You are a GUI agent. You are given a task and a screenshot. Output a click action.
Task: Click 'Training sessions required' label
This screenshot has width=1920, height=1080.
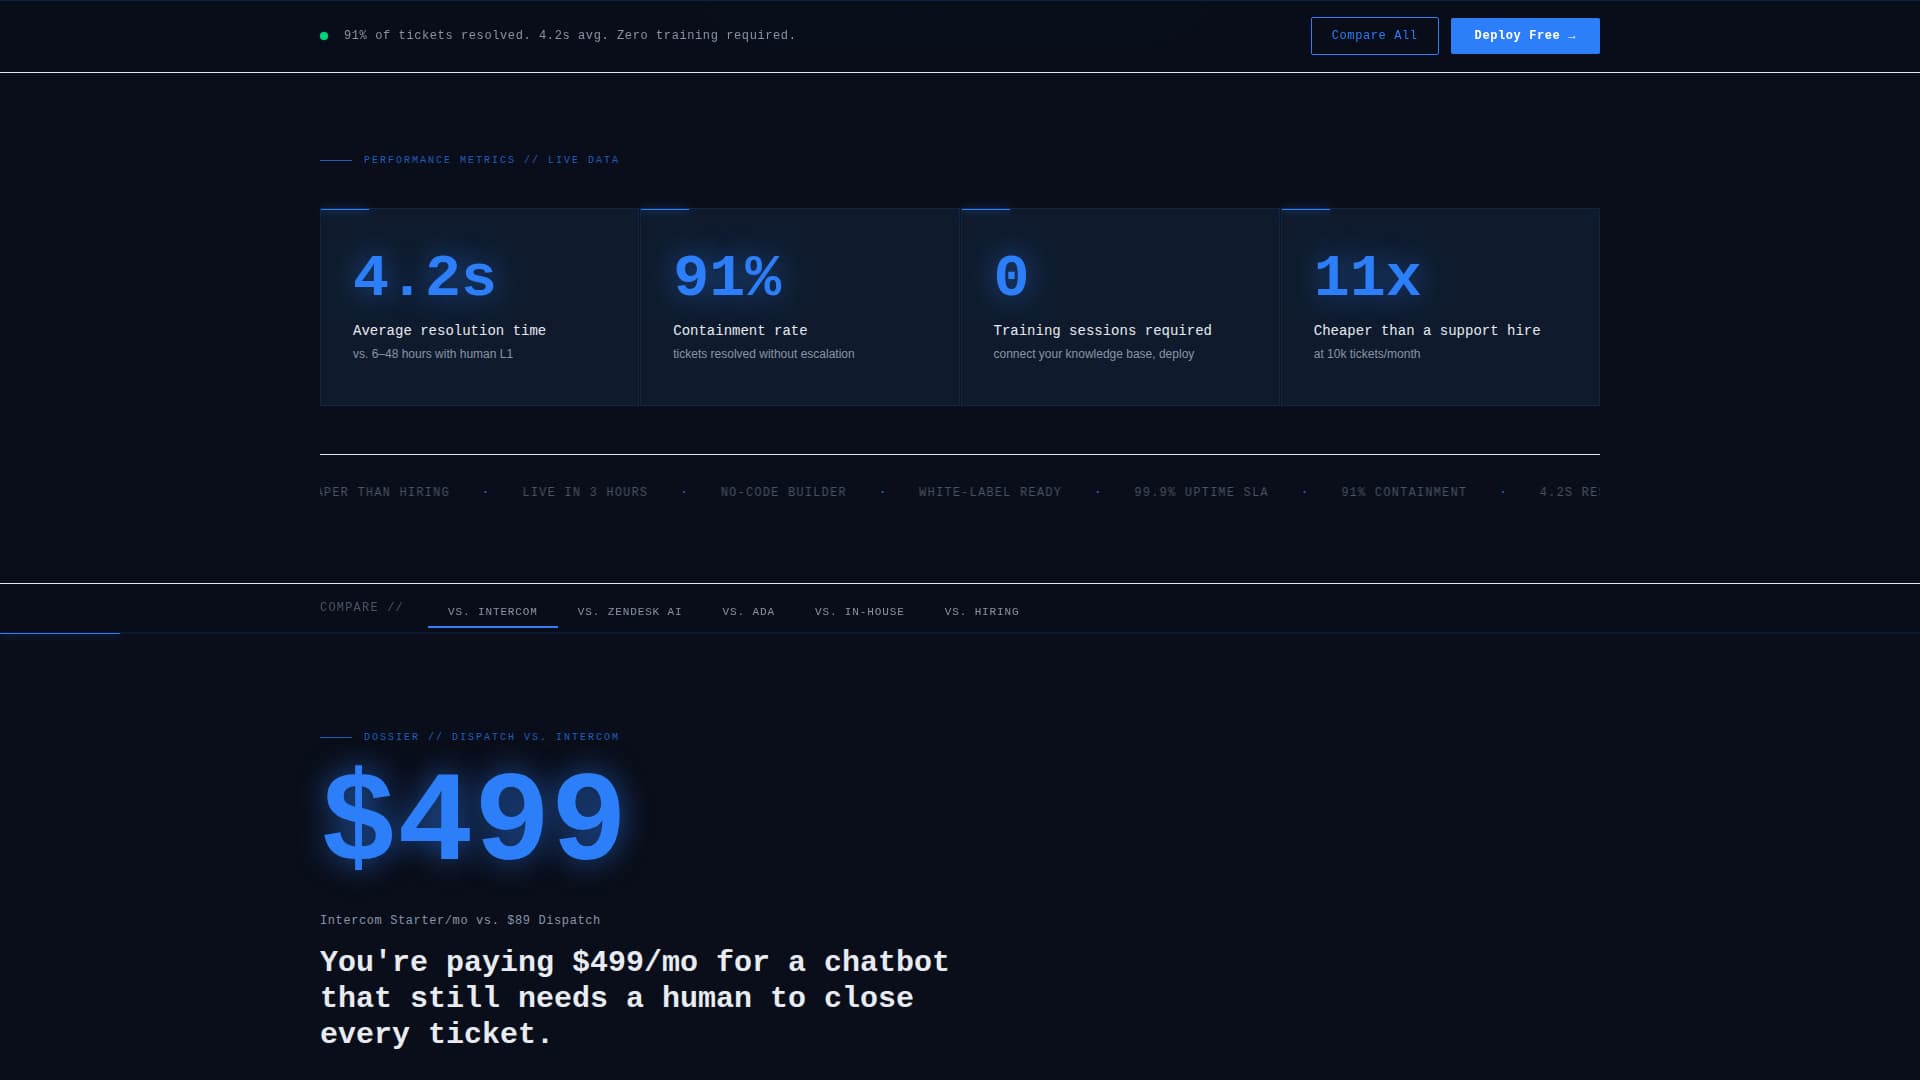coord(1102,330)
